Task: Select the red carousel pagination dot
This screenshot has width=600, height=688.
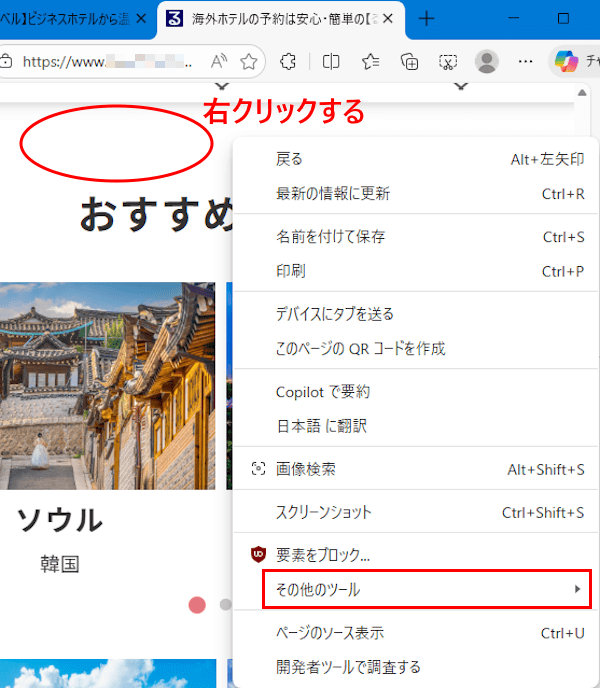Action: (197, 605)
